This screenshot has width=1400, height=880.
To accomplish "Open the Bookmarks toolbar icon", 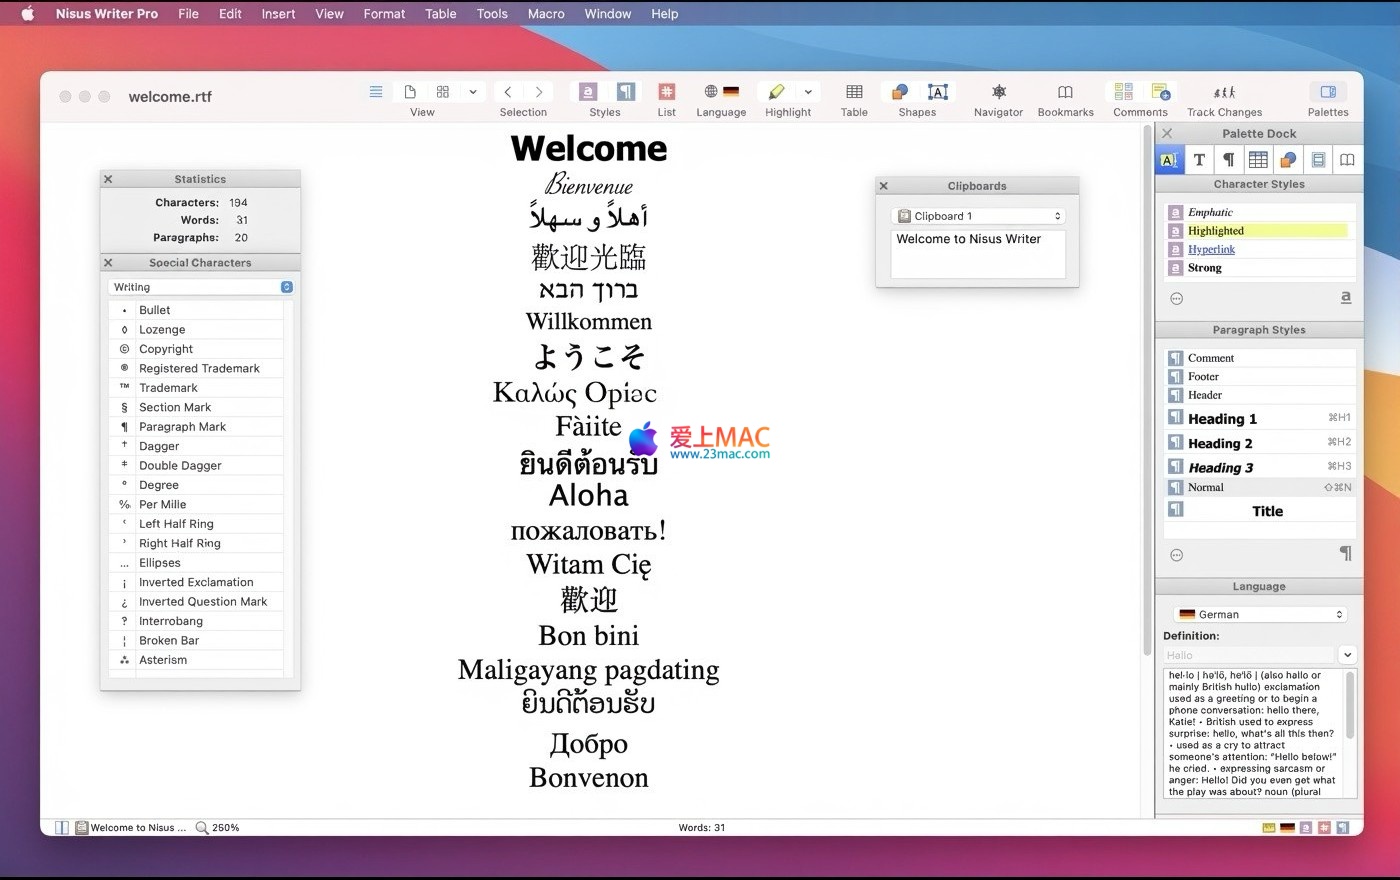I will 1065,92.
